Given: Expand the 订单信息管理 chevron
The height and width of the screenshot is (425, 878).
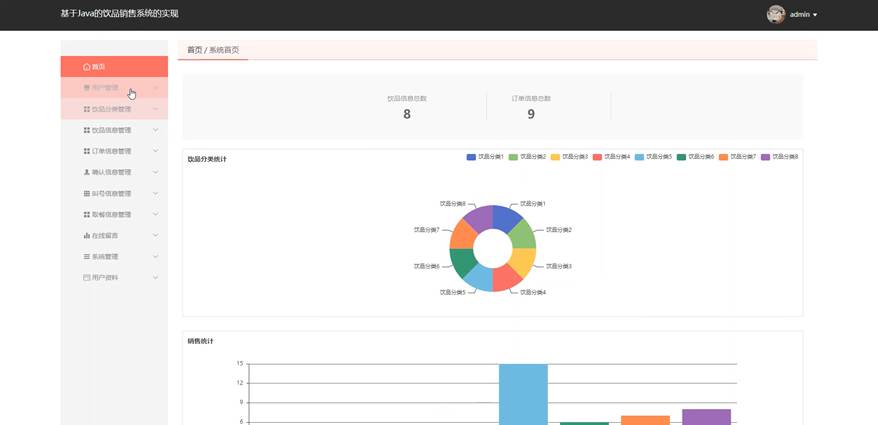Looking at the screenshot, I should (x=156, y=151).
